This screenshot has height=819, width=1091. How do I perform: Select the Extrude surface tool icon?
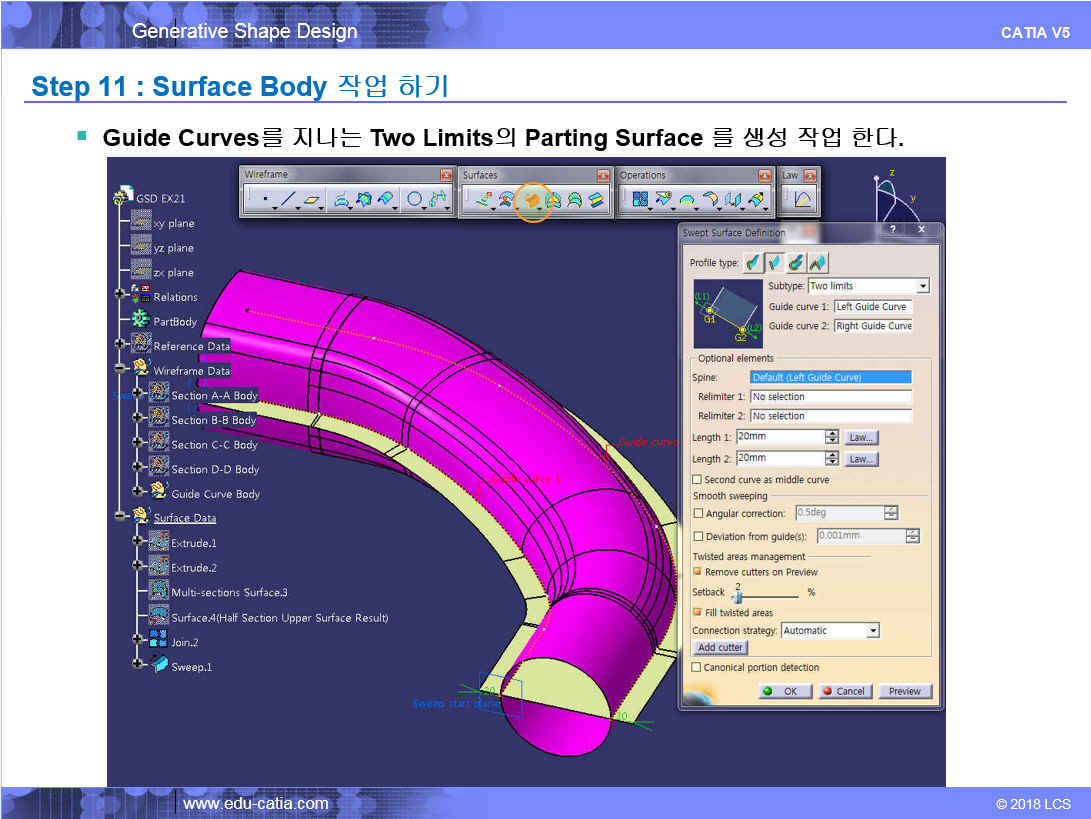(x=484, y=200)
